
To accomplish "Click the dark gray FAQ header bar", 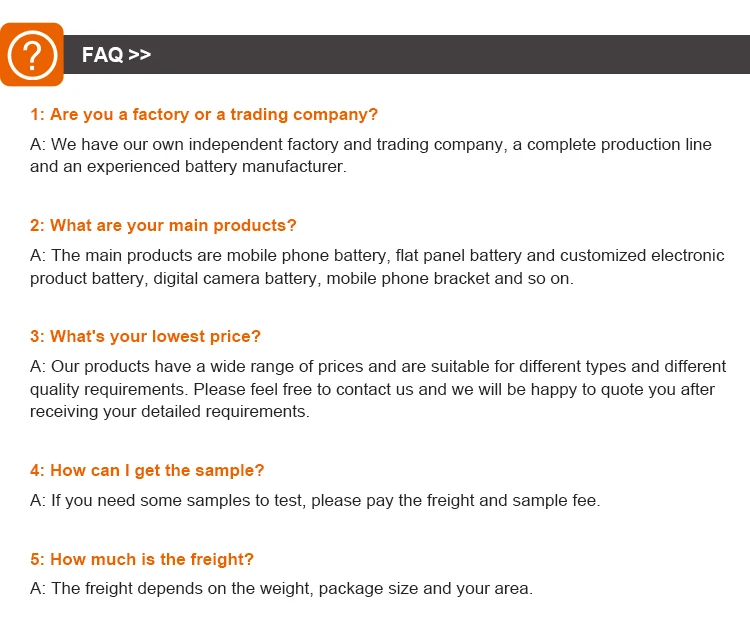I will pyautogui.click(x=407, y=54).
